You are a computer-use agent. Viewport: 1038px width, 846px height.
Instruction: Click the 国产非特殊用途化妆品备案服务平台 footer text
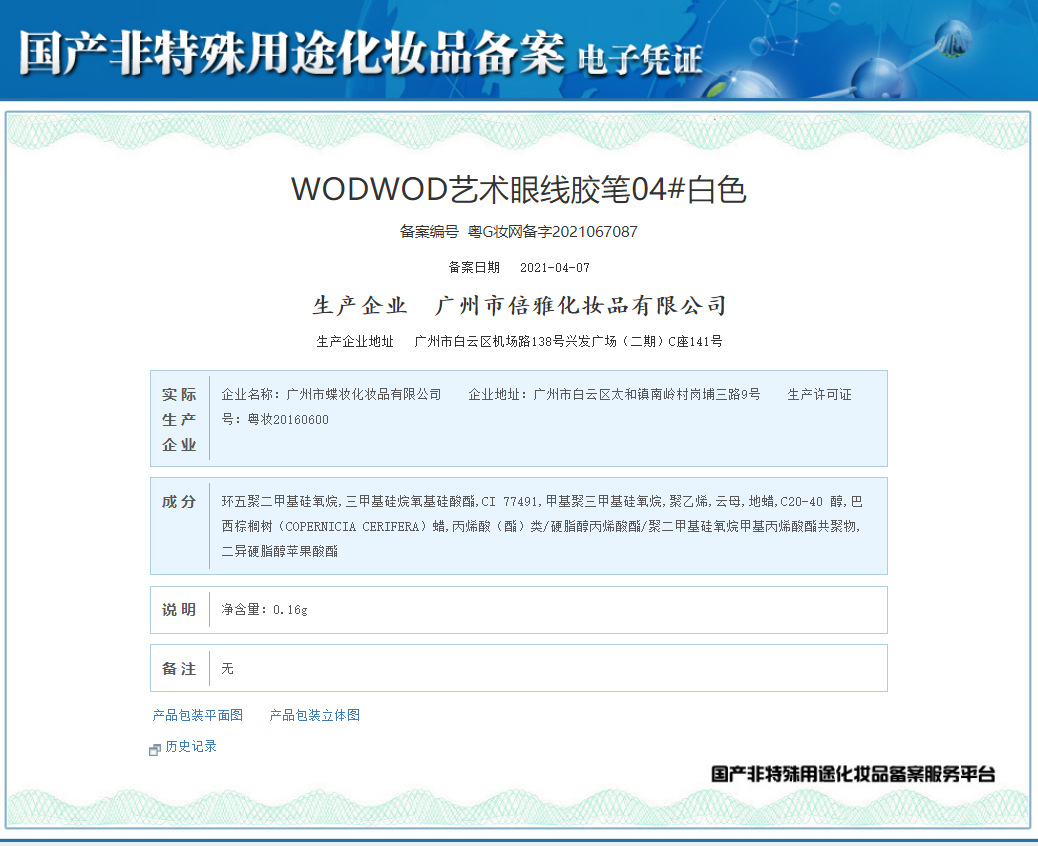(x=853, y=774)
